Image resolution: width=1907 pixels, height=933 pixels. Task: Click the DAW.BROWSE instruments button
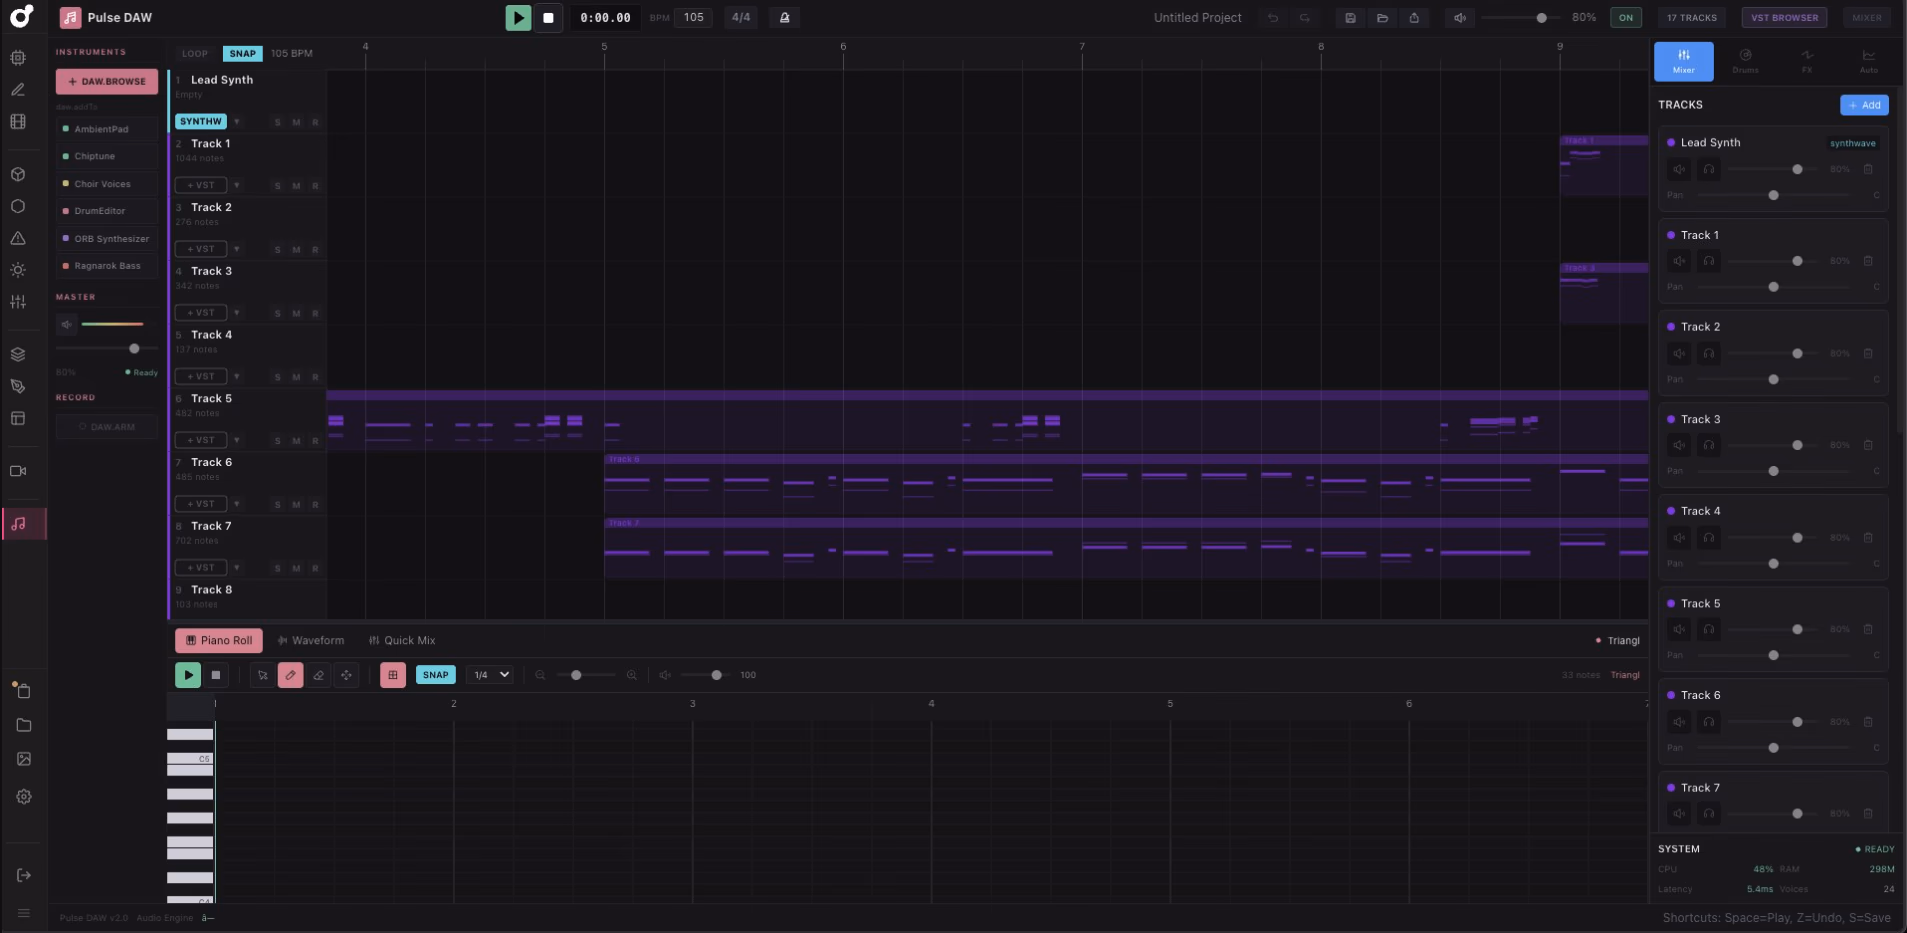[107, 81]
